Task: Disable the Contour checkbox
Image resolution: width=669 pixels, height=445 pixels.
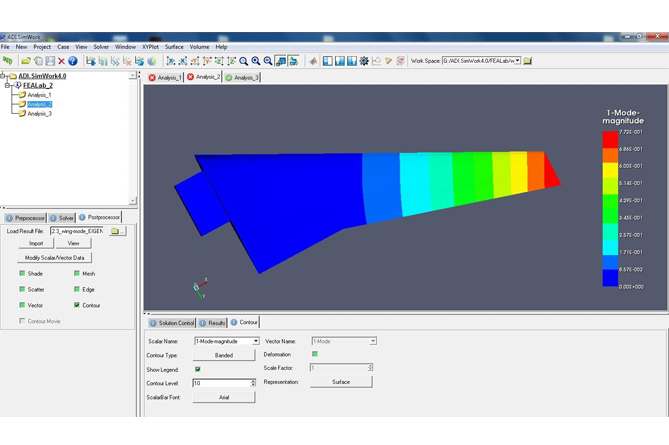Action: pos(77,305)
